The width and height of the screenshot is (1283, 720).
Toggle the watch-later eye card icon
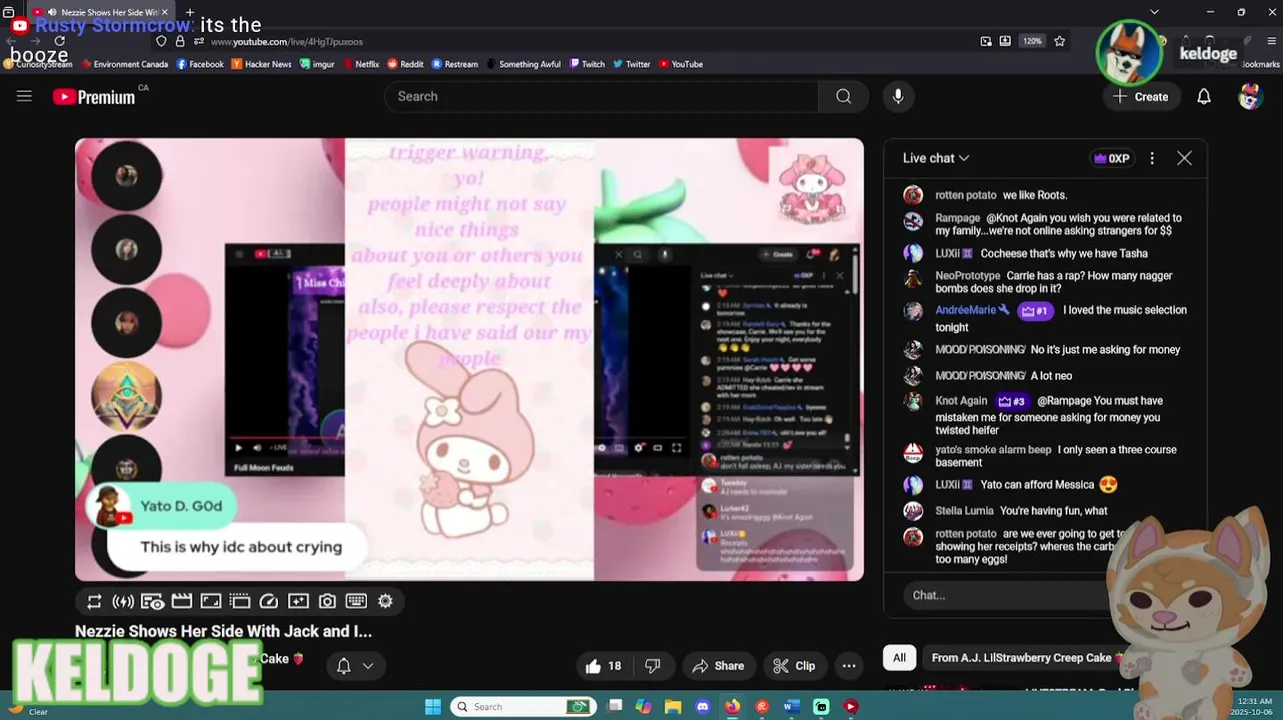(x=152, y=601)
